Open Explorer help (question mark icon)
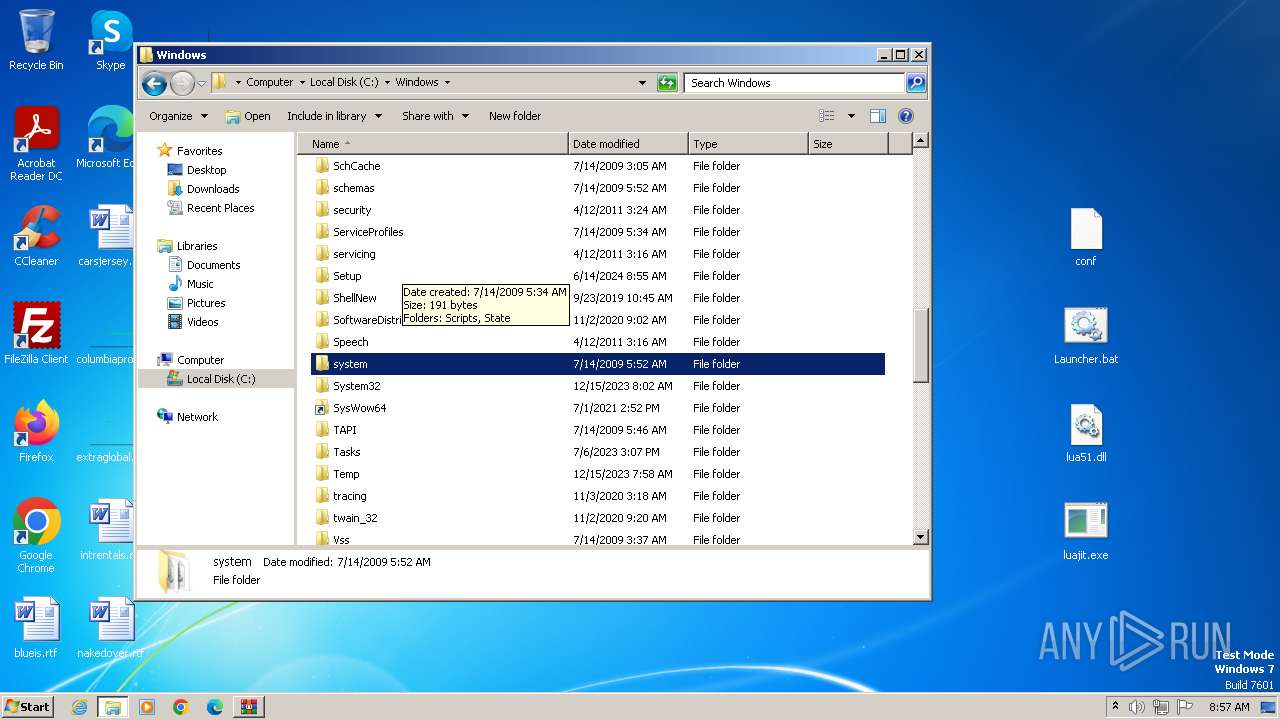 tap(906, 116)
